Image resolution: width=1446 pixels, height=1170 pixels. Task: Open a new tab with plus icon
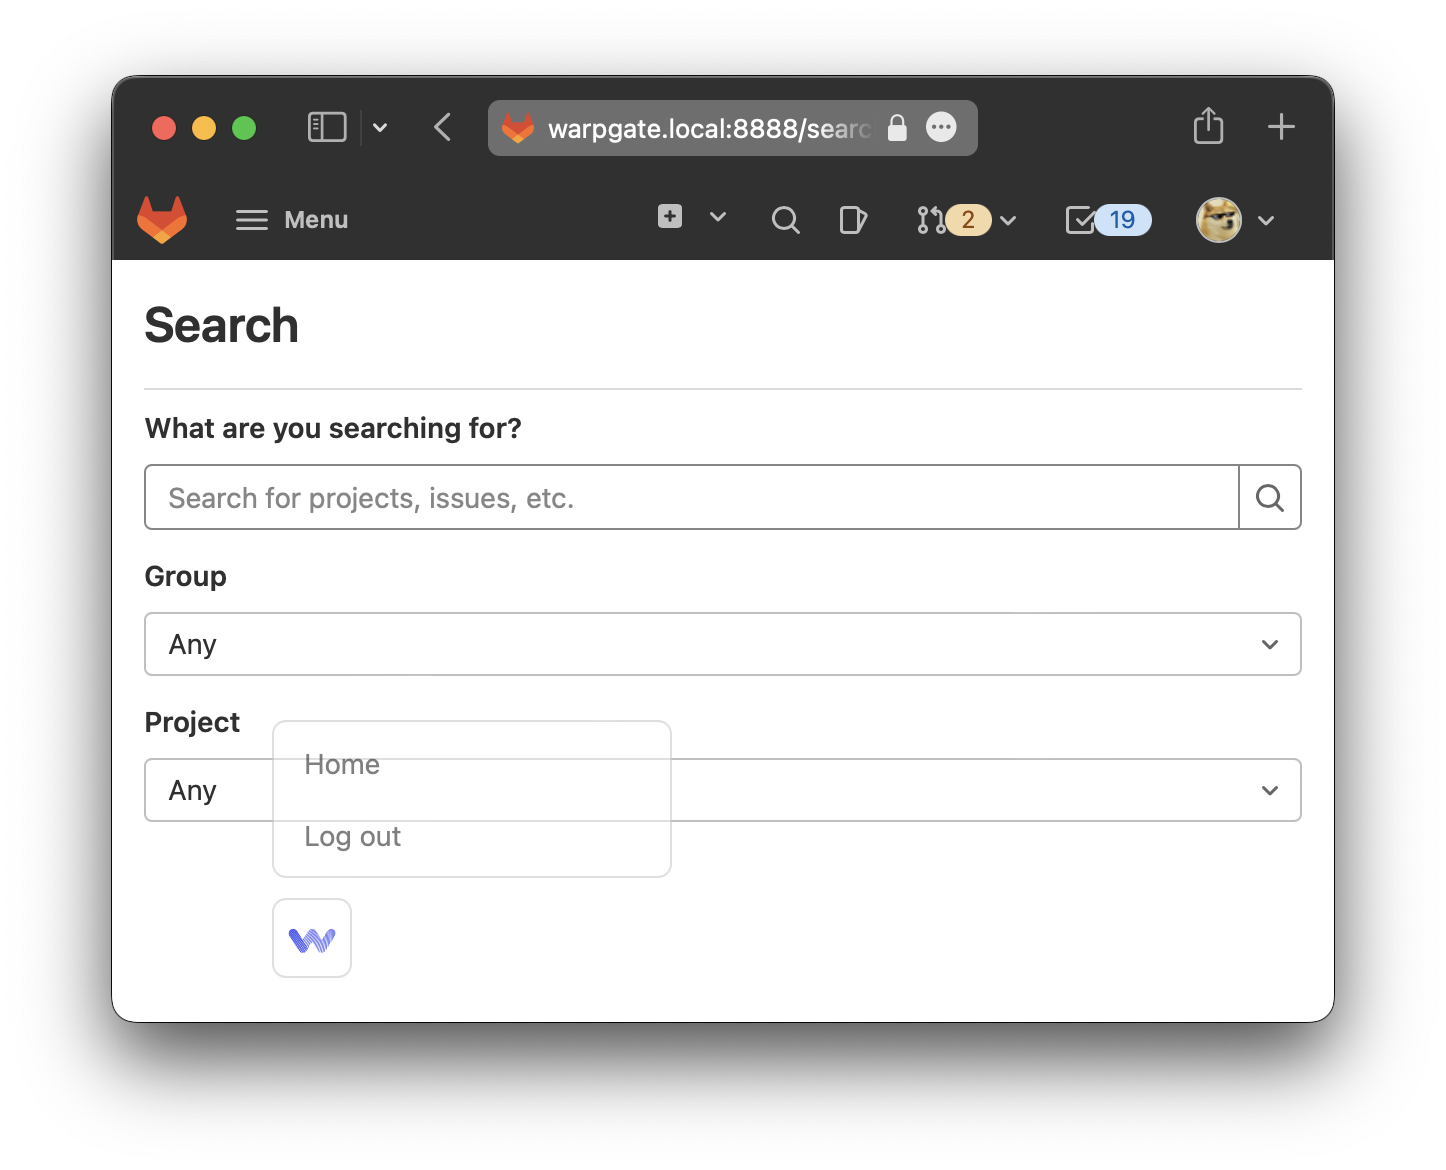[1281, 127]
